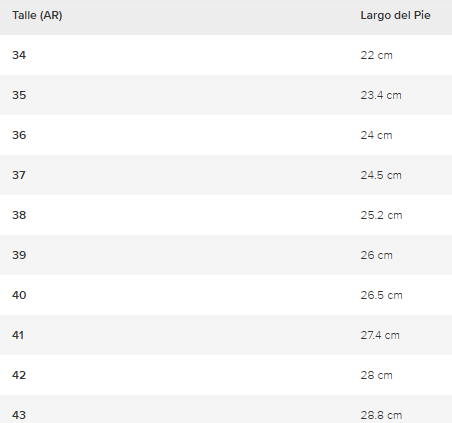The height and width of the screenshot is (423, 452).
Task: Click the 22 cm foot length value
Action: tap(376, 55)
